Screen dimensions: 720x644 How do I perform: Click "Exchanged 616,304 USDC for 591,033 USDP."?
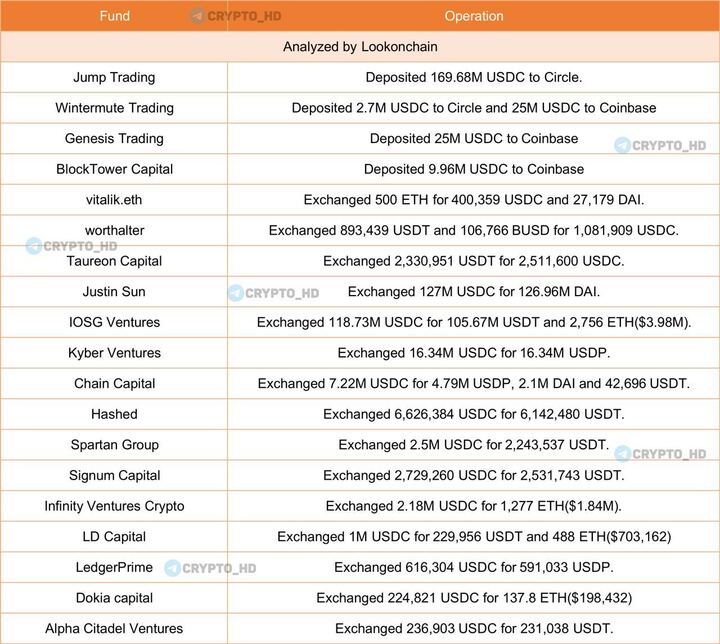click(x=474, y=567)
